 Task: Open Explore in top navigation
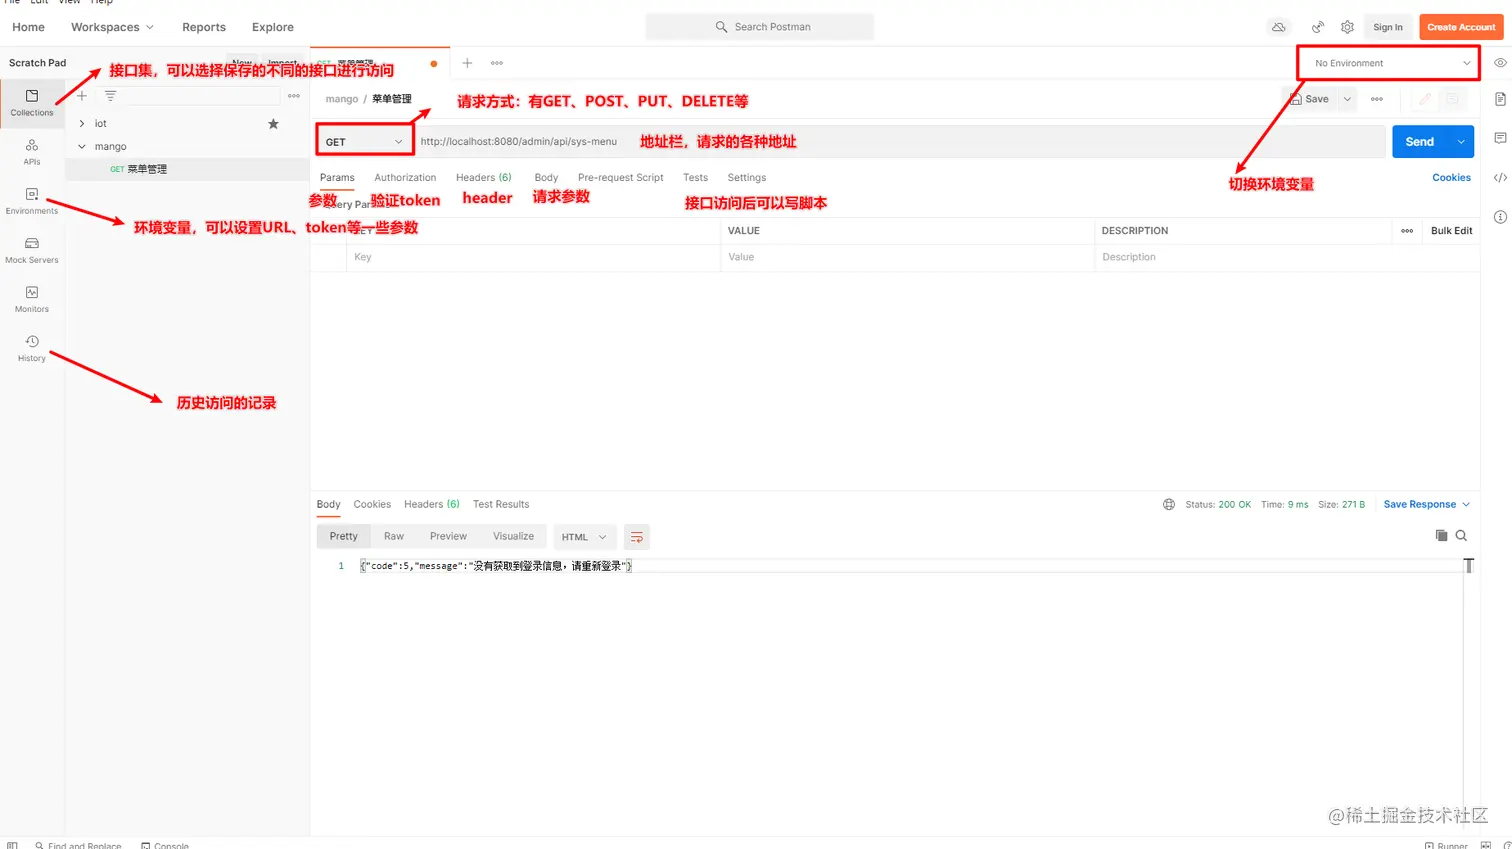(x=273, y=27)
